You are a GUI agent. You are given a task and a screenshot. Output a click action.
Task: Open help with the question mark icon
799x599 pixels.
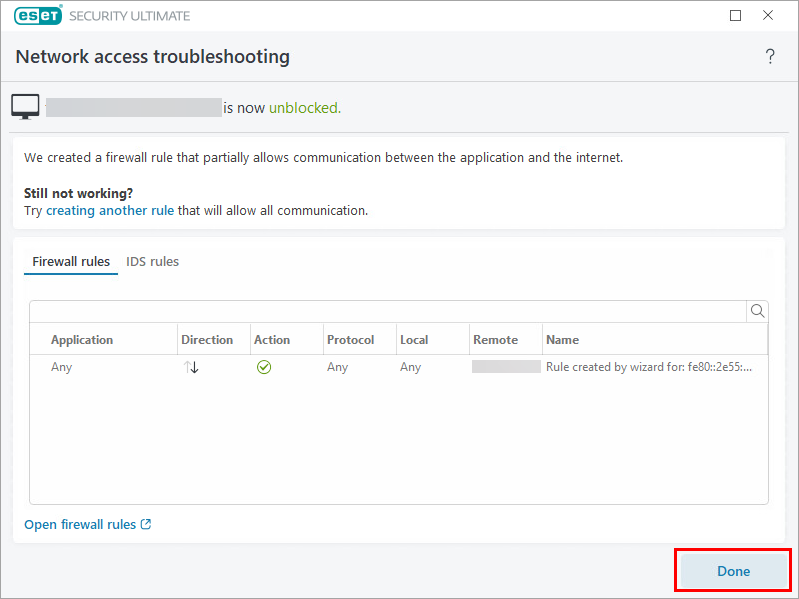(x=769, y=57)
